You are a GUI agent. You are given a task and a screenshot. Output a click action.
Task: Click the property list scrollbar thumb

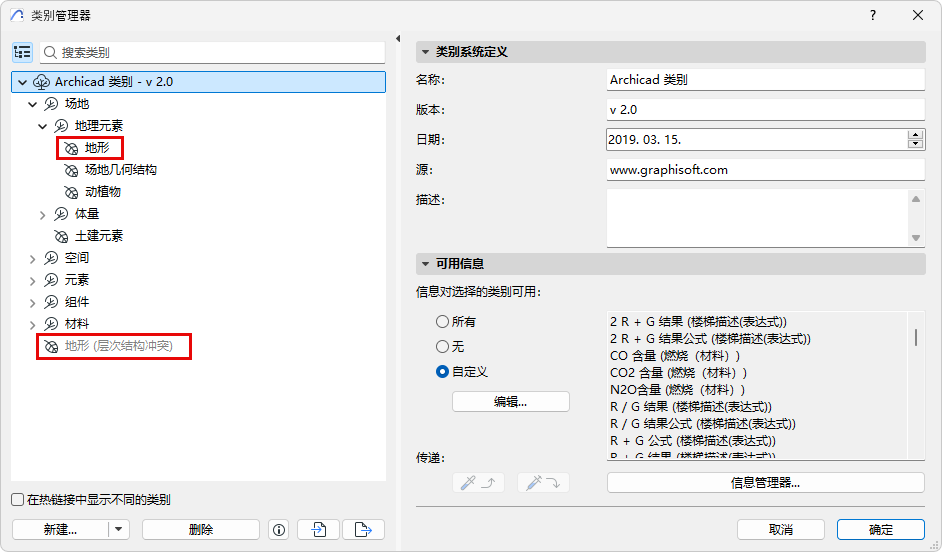coord(916,337)
